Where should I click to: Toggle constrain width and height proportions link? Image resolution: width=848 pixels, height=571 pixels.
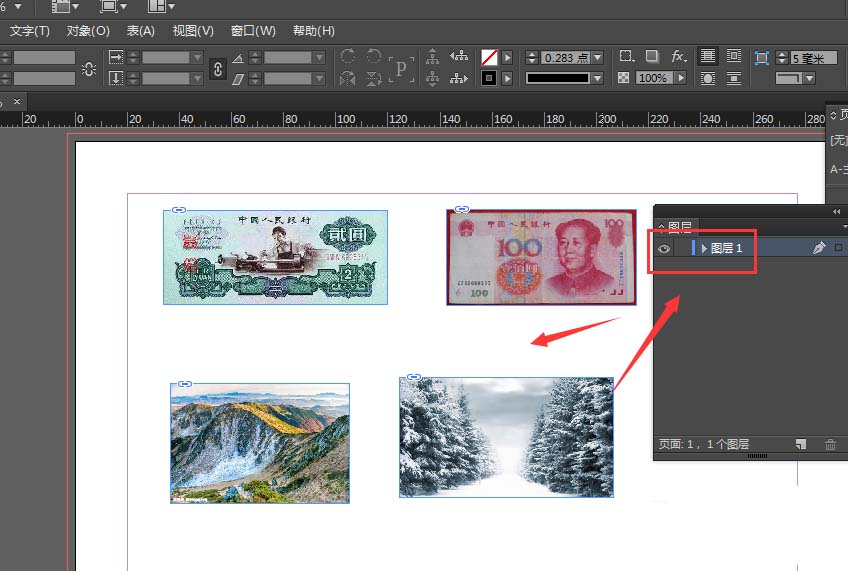89,69
